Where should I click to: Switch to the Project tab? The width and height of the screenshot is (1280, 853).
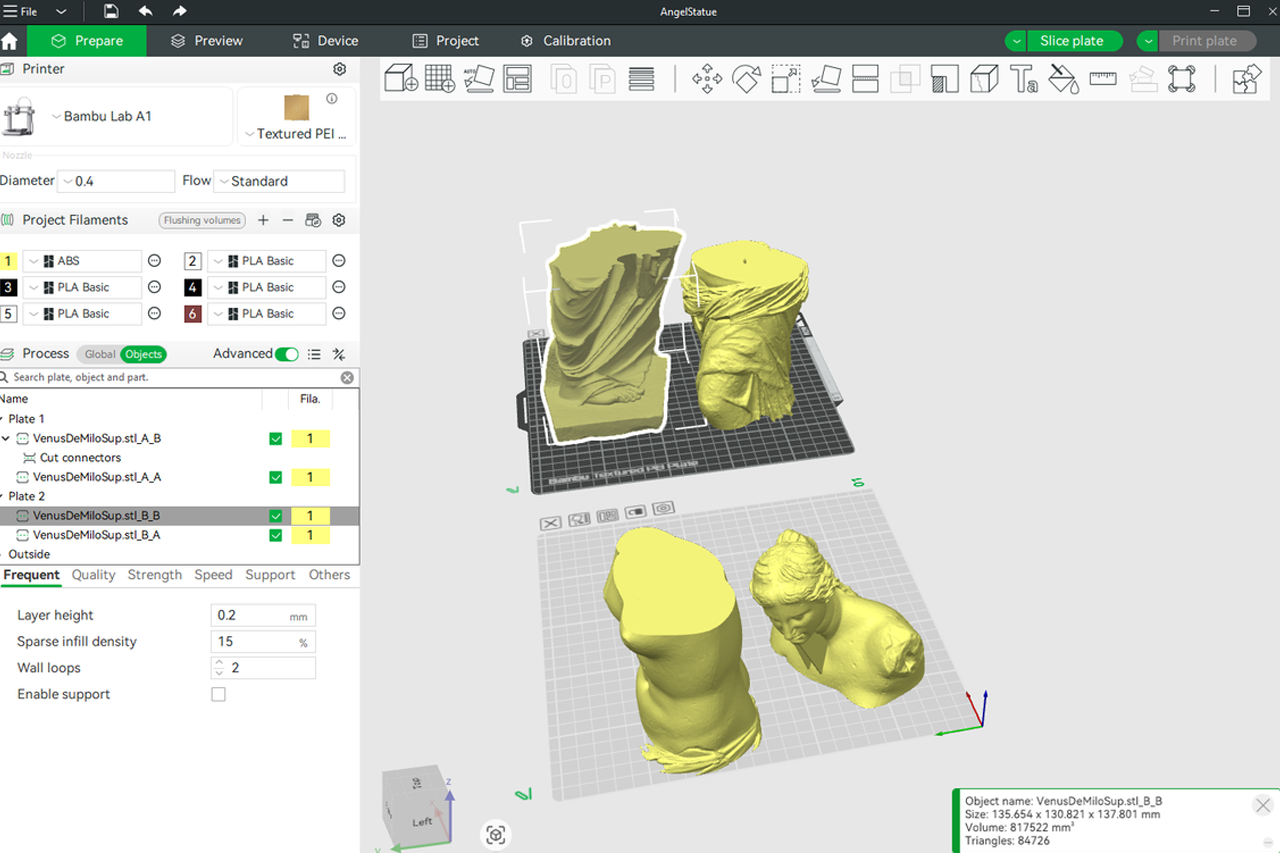446,41
